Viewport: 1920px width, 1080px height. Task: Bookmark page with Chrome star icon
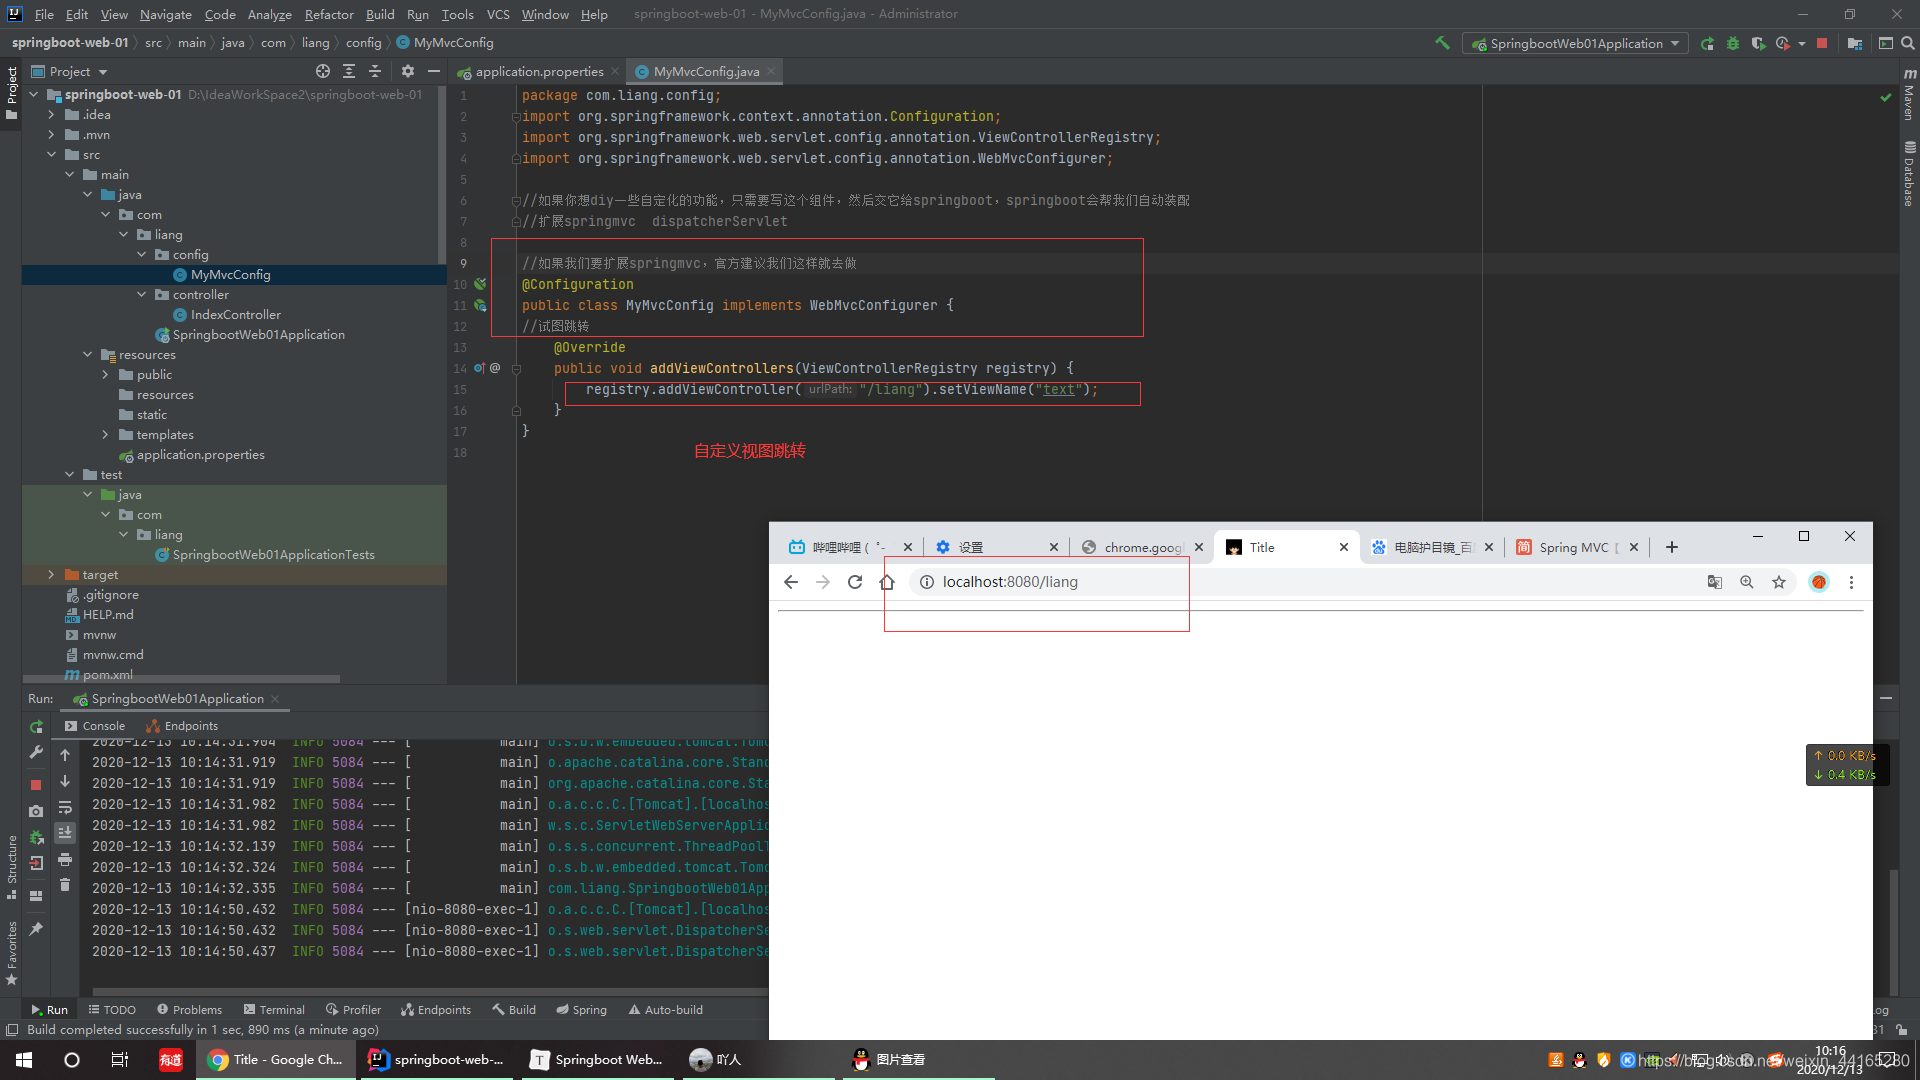[x=1779, y=582]
